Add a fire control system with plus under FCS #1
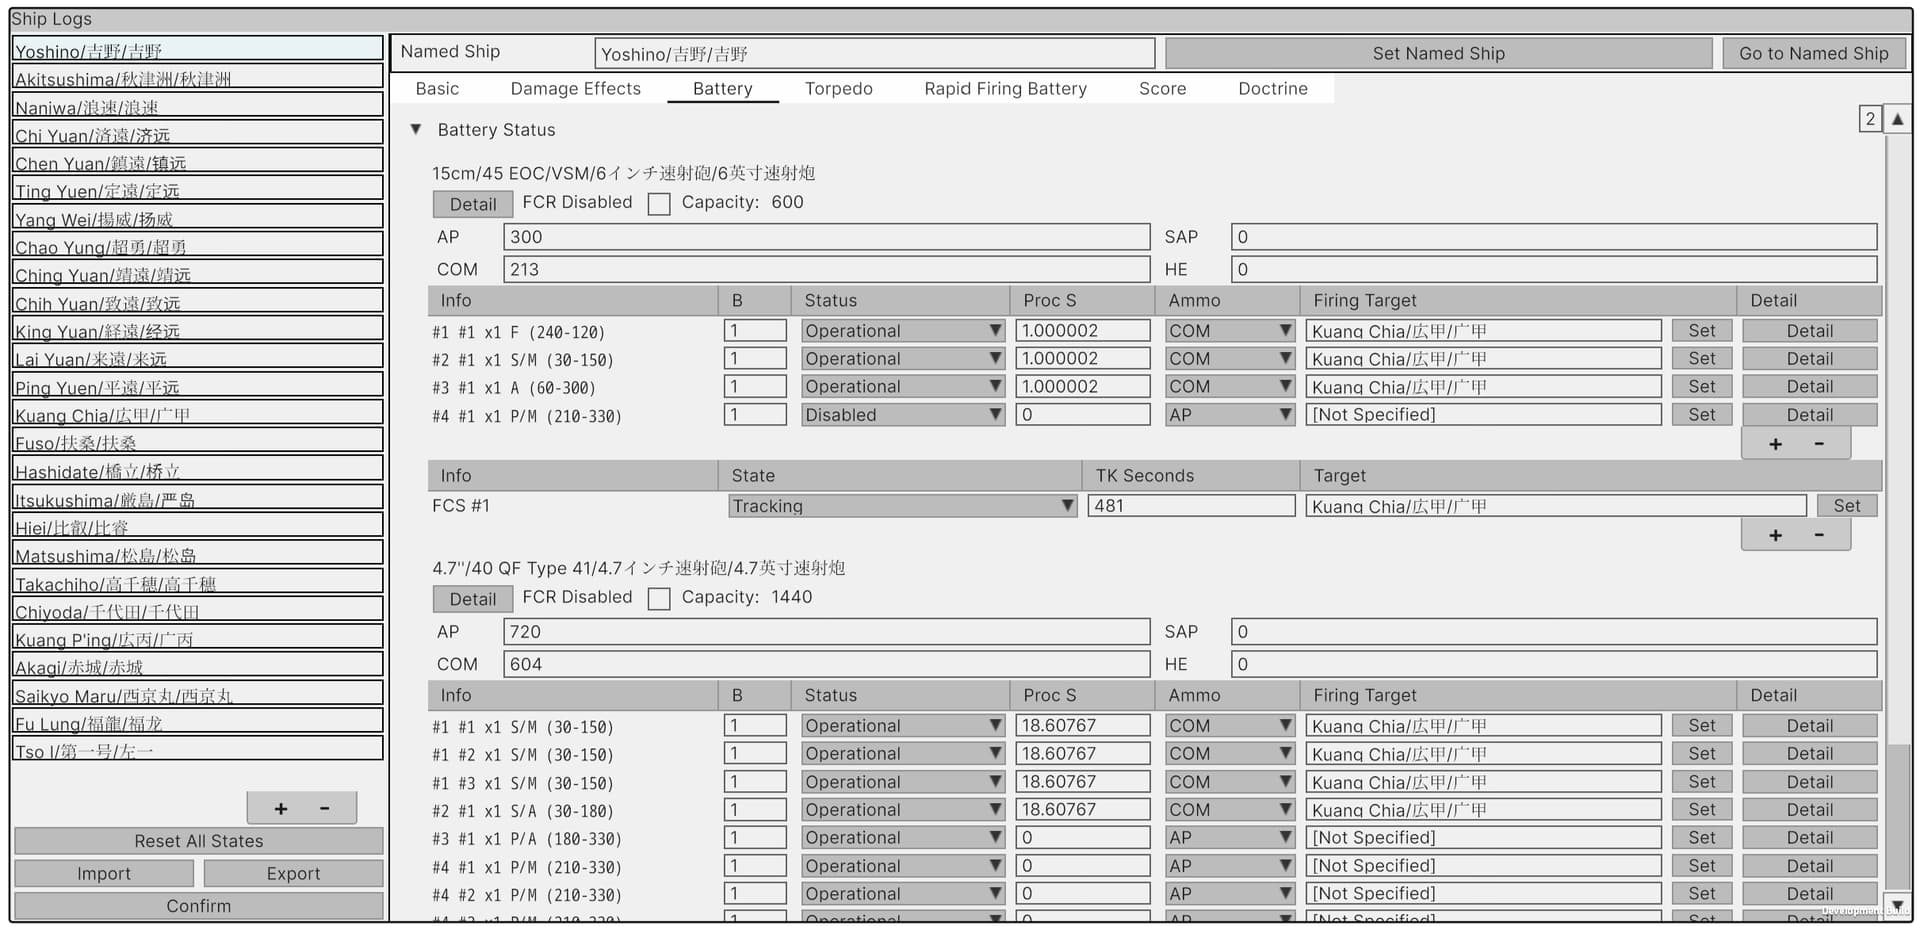Image resolution: width=1920 pixels, height=926 pixels. (x=1775, y=535)
